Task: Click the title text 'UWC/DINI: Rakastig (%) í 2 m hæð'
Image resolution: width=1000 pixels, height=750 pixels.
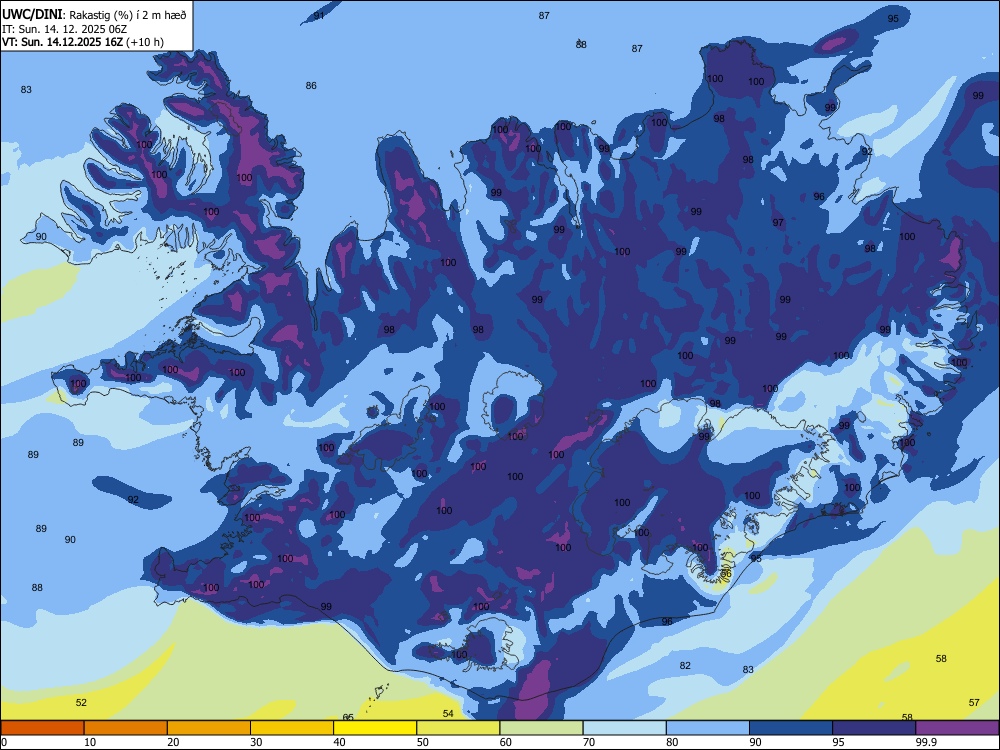Action: coord(94,15)
